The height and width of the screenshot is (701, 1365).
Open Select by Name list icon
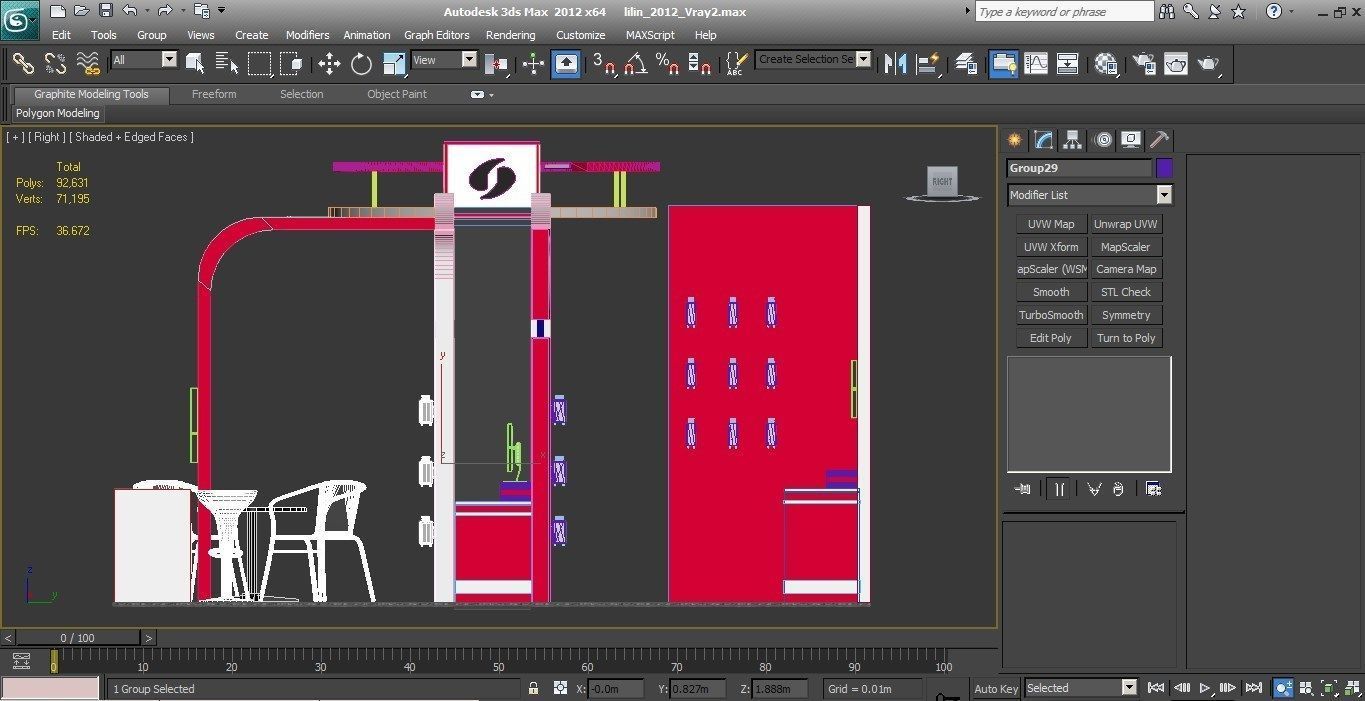[227, 64]
